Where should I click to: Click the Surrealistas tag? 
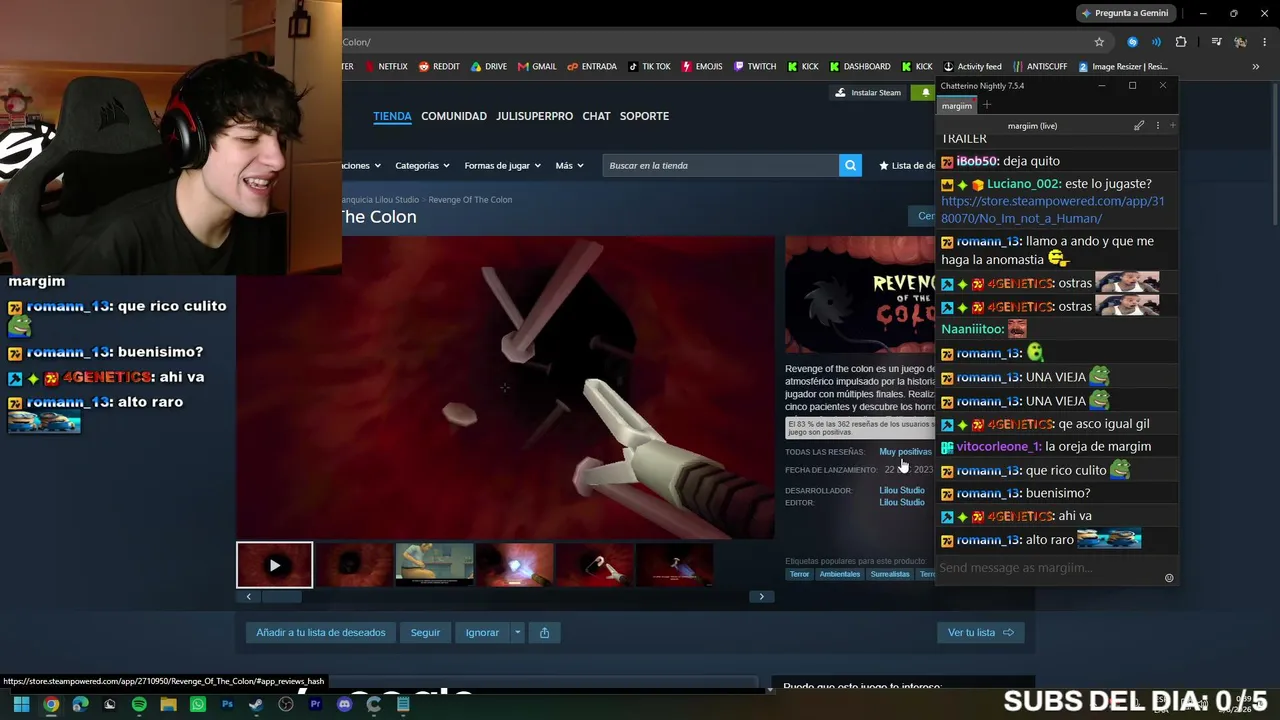pos(890,574)
